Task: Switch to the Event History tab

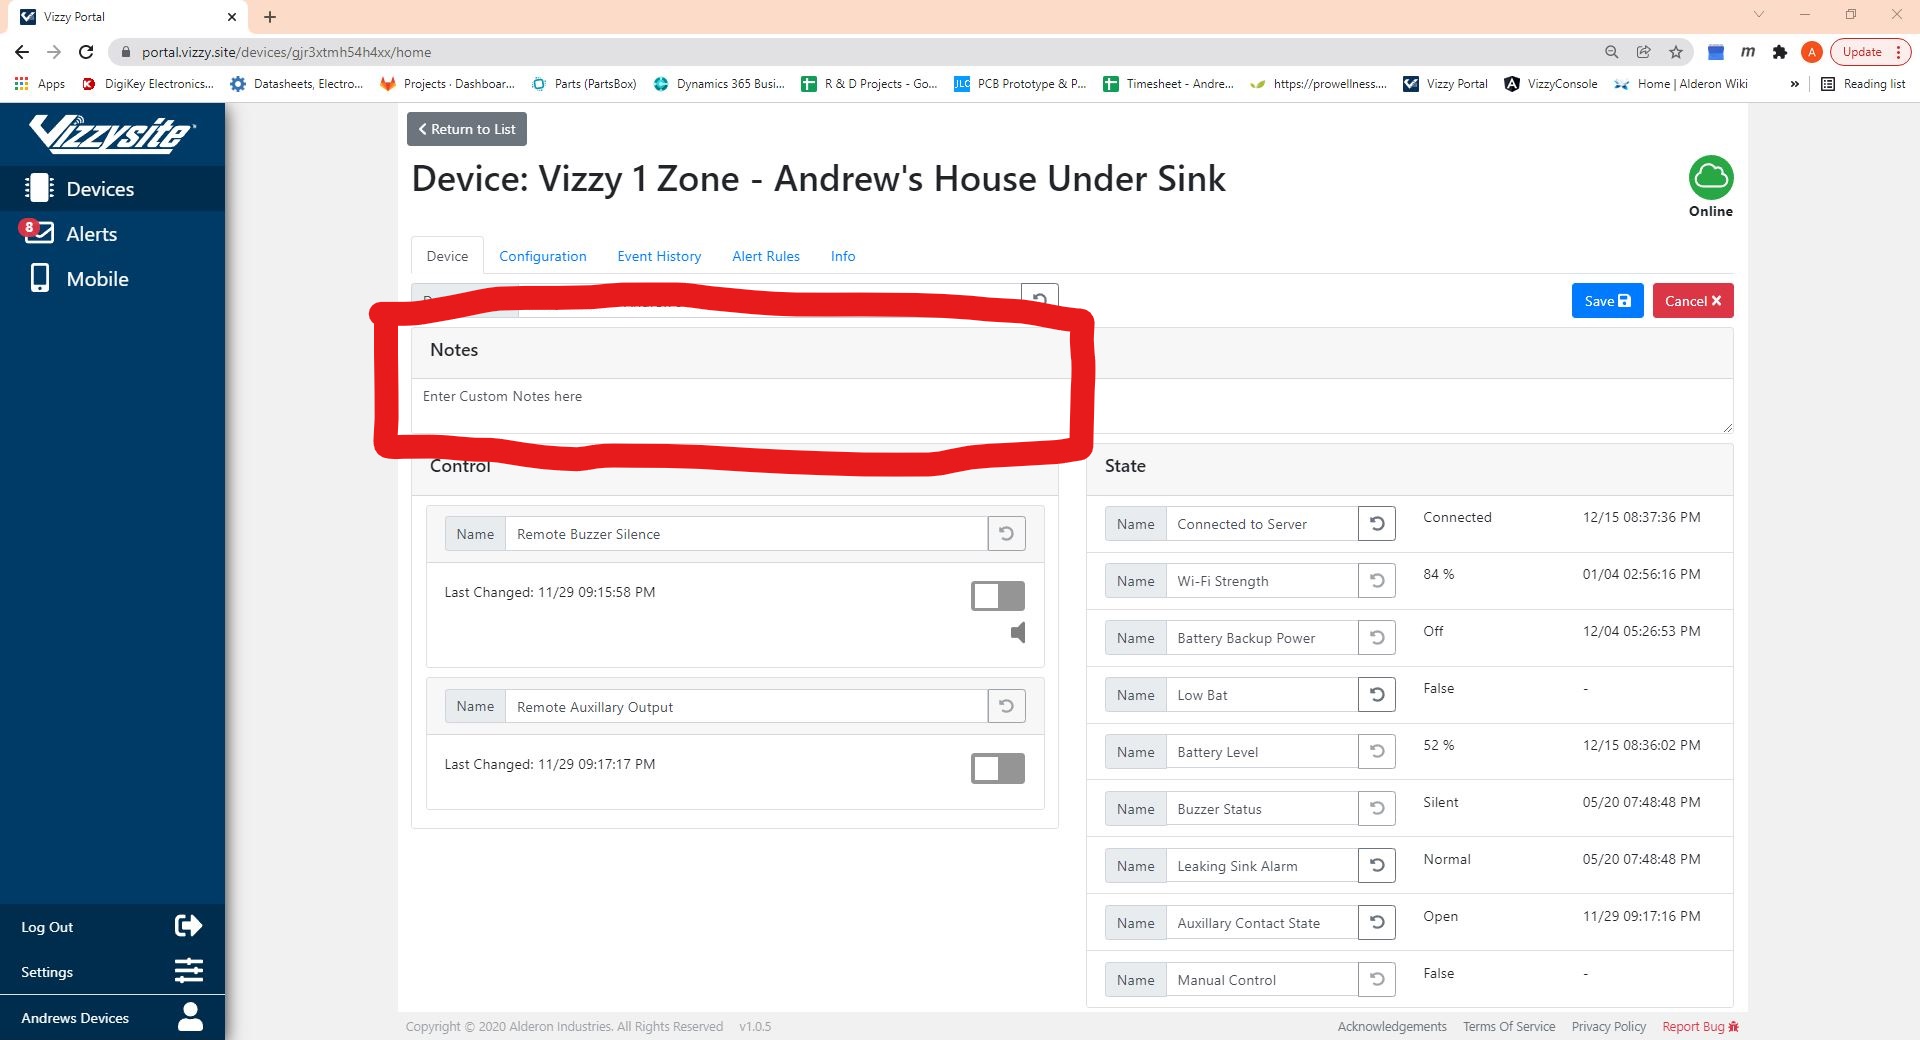Action: click(659, 256)
